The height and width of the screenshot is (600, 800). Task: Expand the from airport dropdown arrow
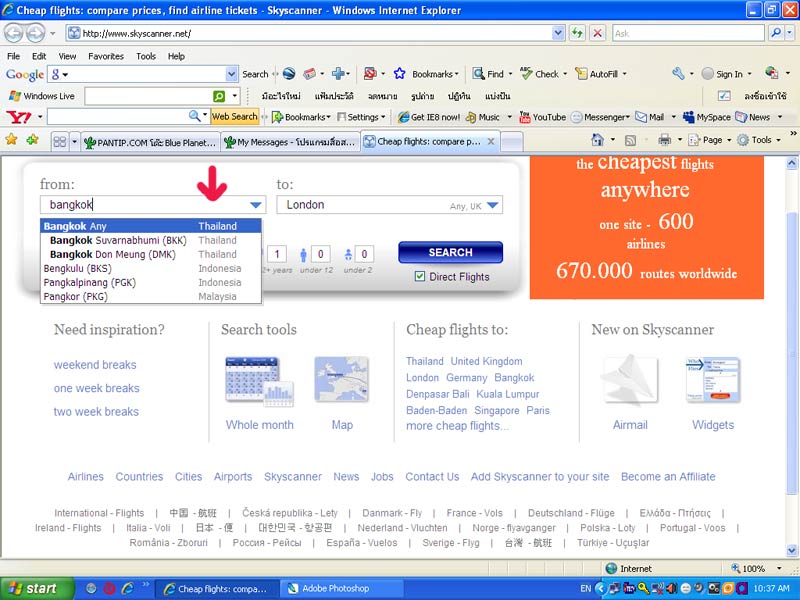pos(256,205)
